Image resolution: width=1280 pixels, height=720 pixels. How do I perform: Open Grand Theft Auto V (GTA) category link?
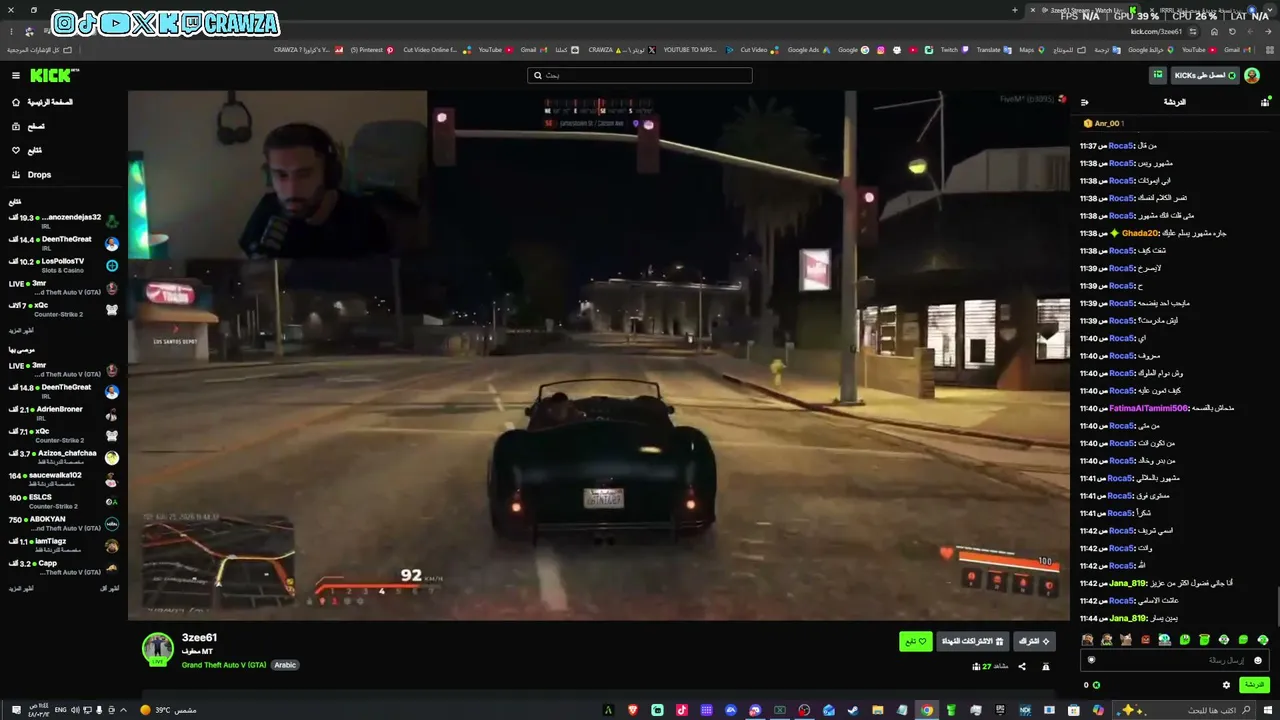224,665
